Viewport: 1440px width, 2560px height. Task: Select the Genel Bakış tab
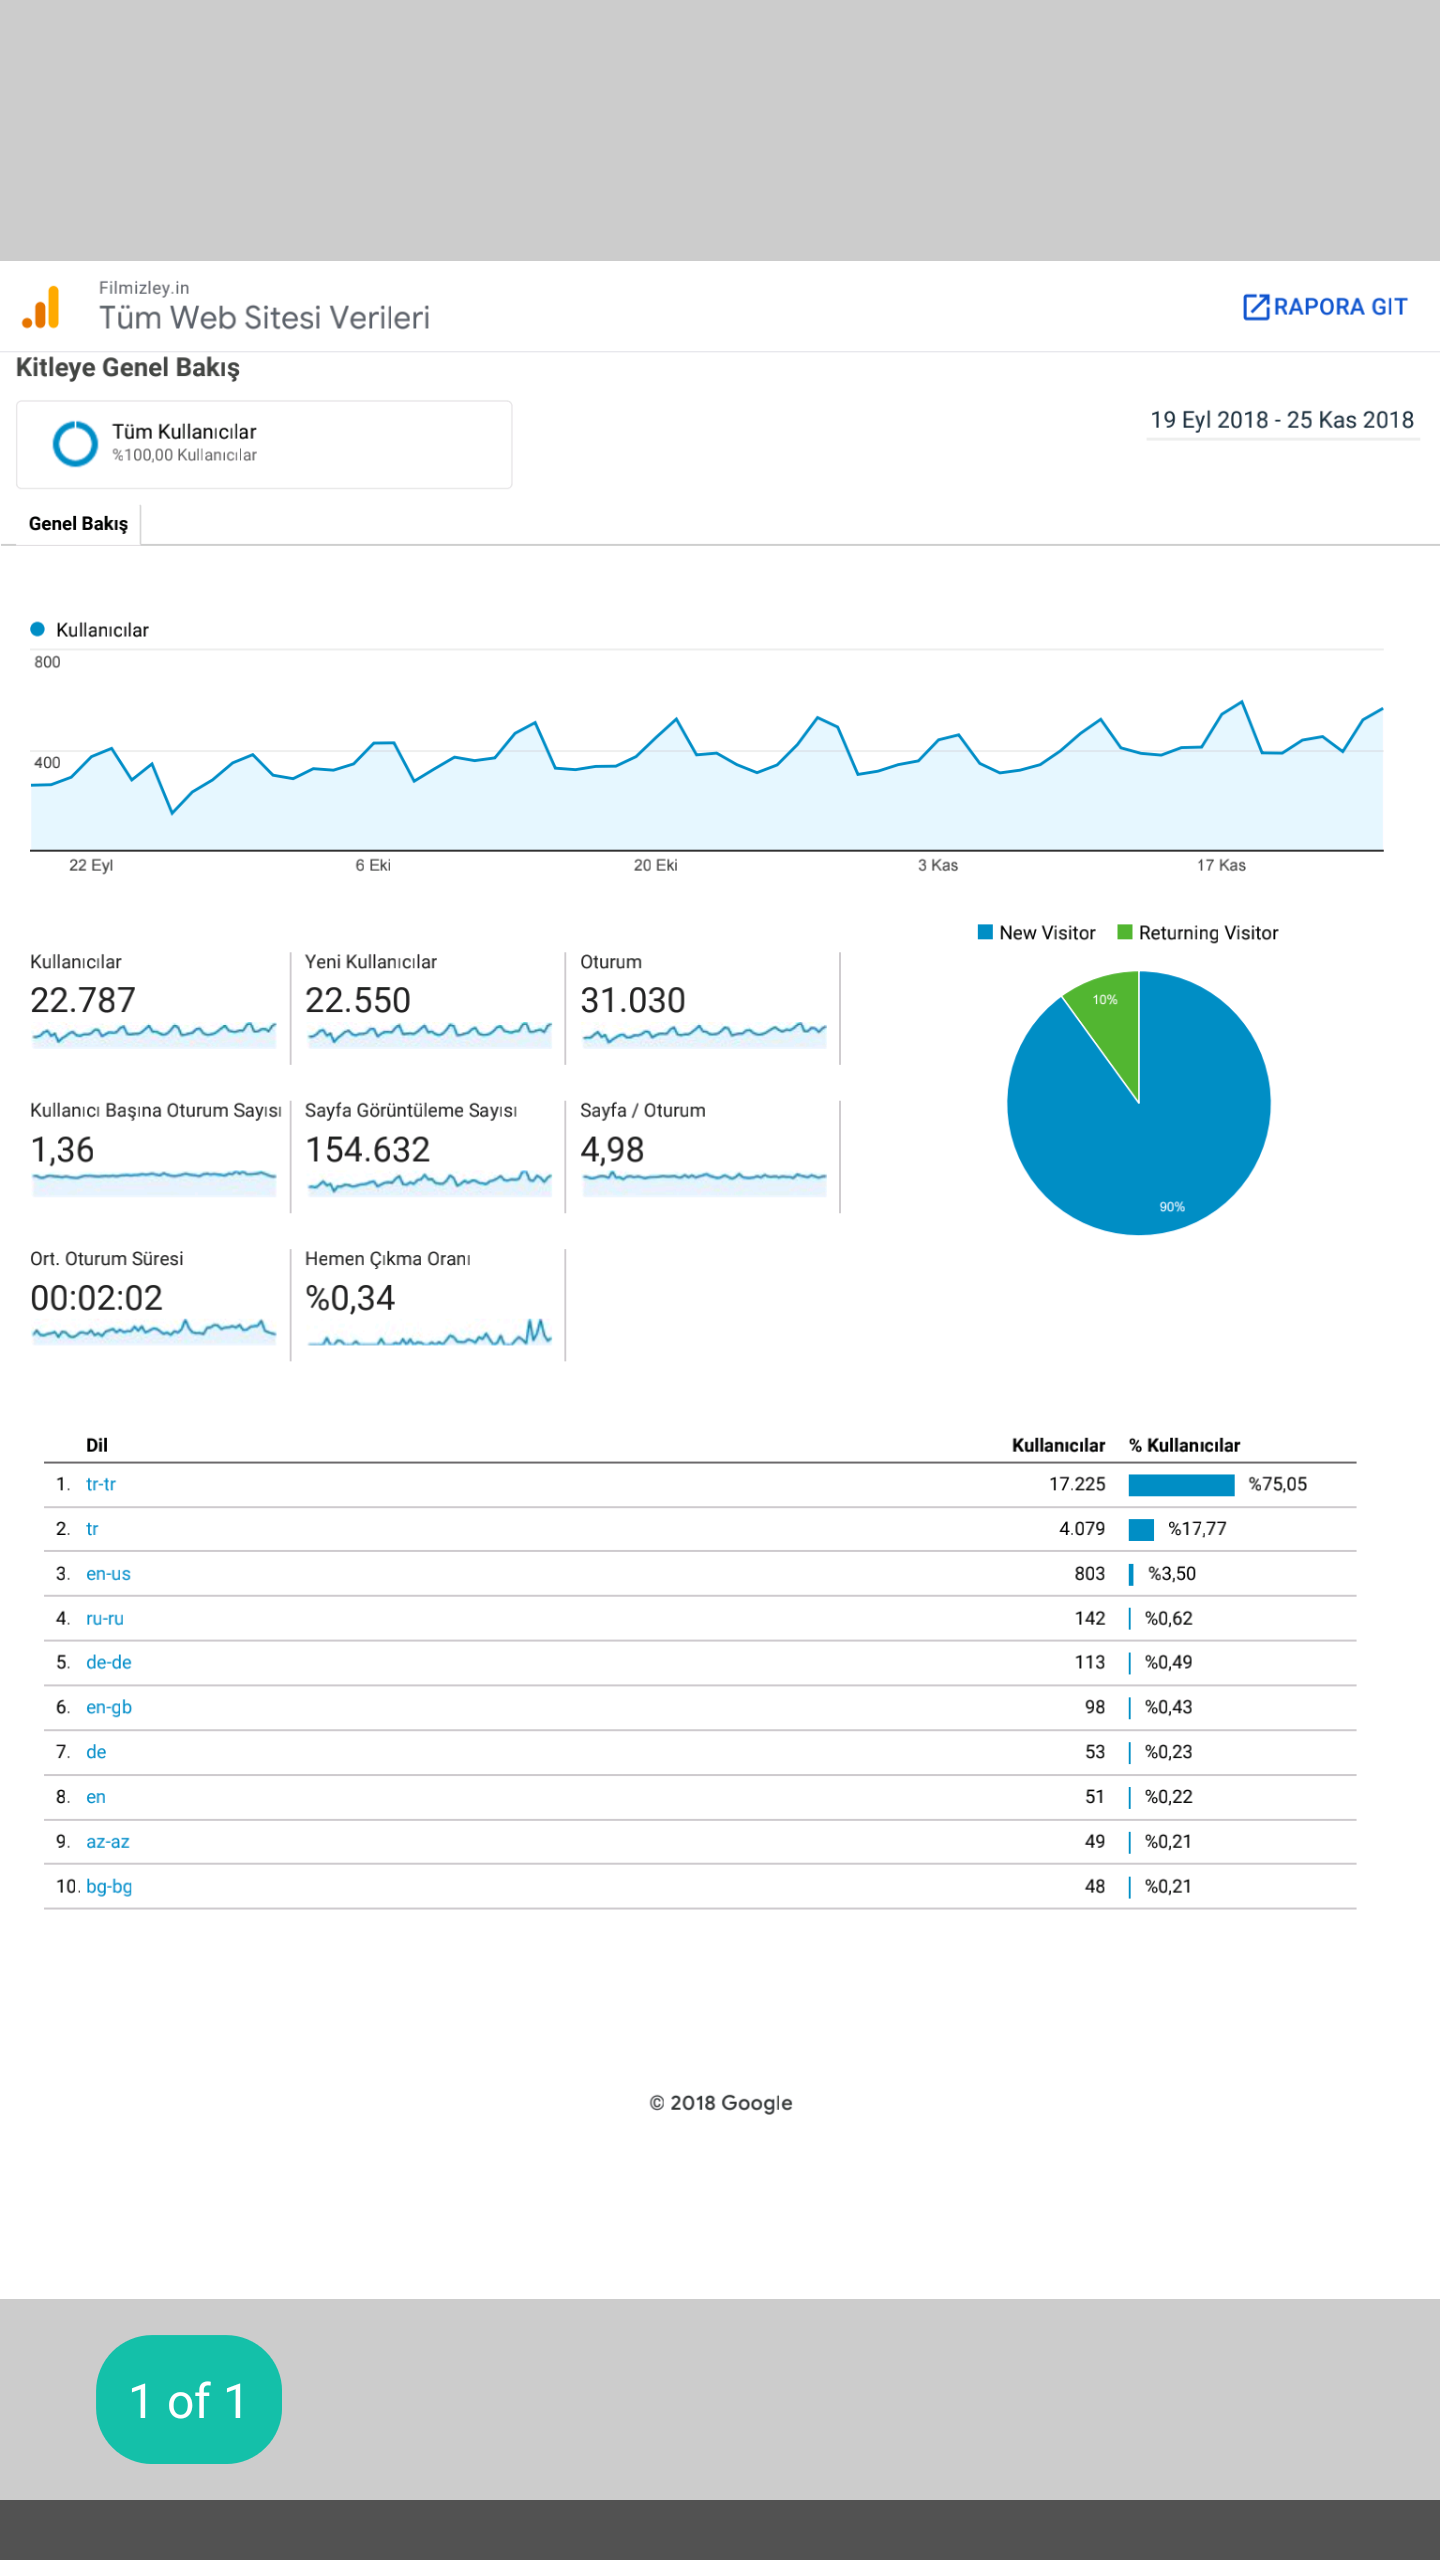point(78,524)
